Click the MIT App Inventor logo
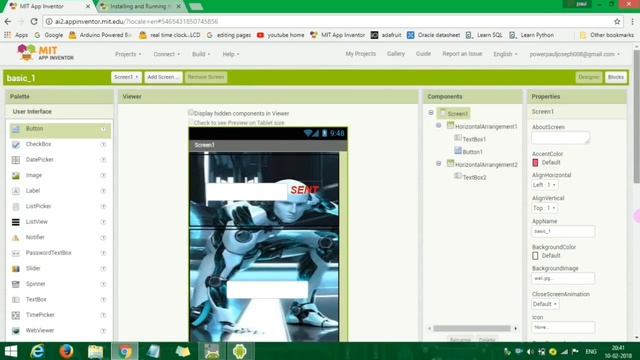The height and width of the screenshot is (360, 640). 45,53
